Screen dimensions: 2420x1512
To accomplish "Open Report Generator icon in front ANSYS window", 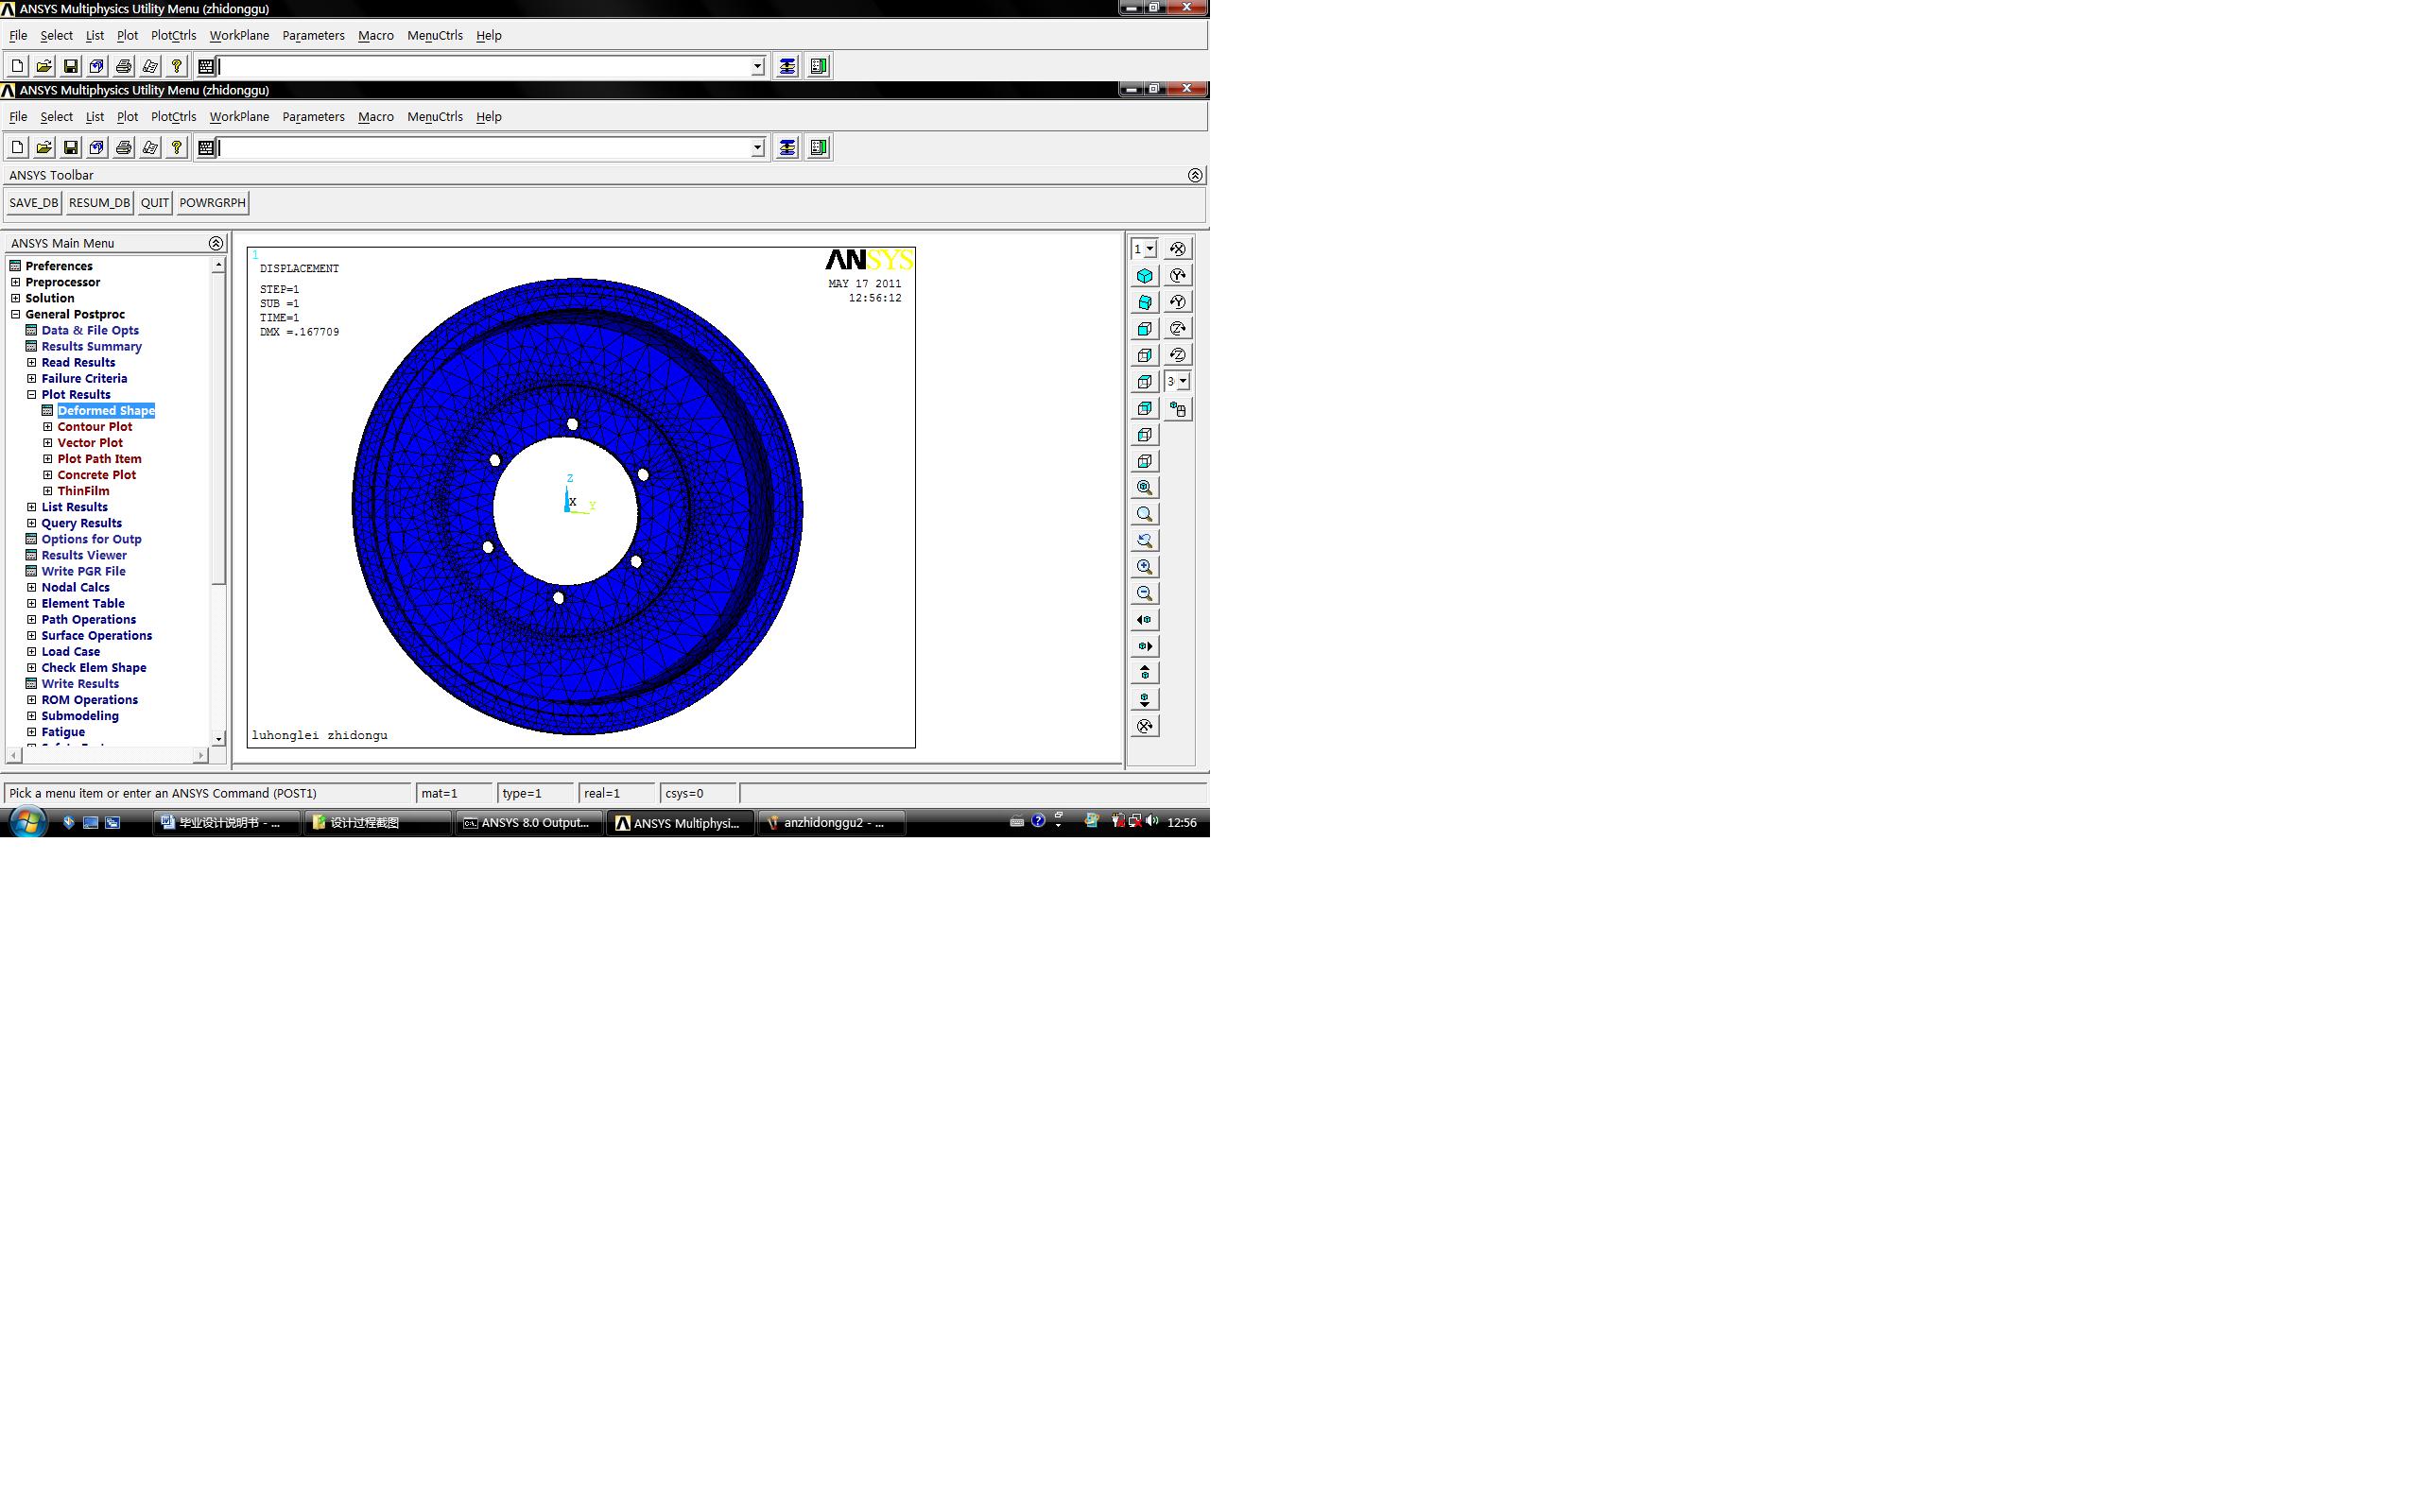I will (150, 148).
